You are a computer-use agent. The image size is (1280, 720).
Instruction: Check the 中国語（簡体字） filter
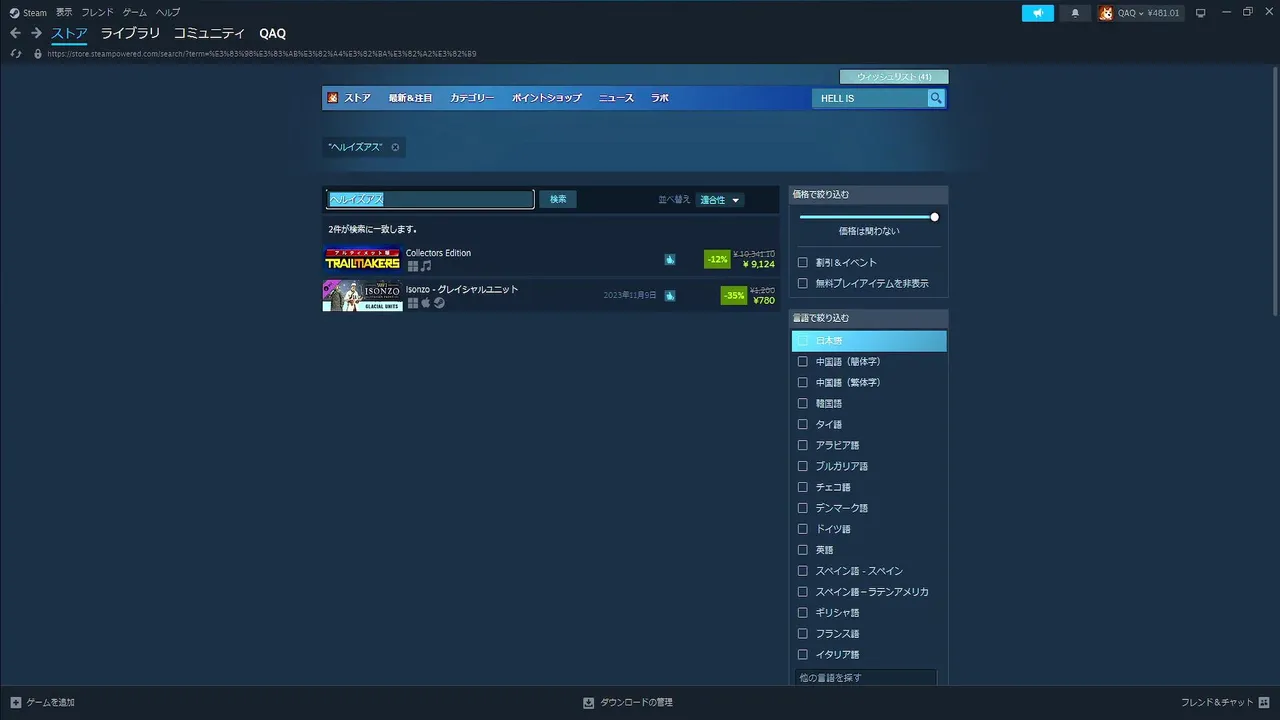[x=803, y=362]
